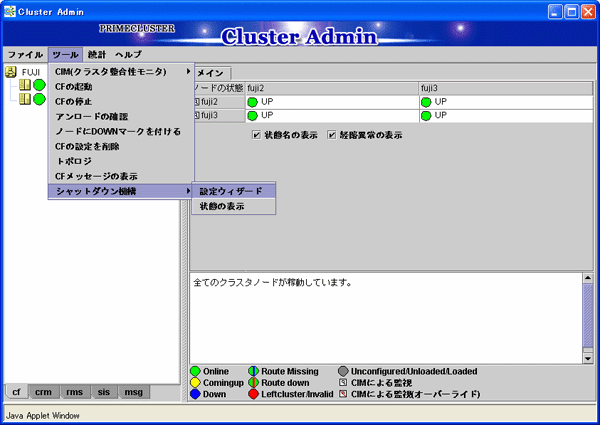600x425 pixels.
Task: Toggle 状態名の表示 checkbox
Action: tap(256, 135)
